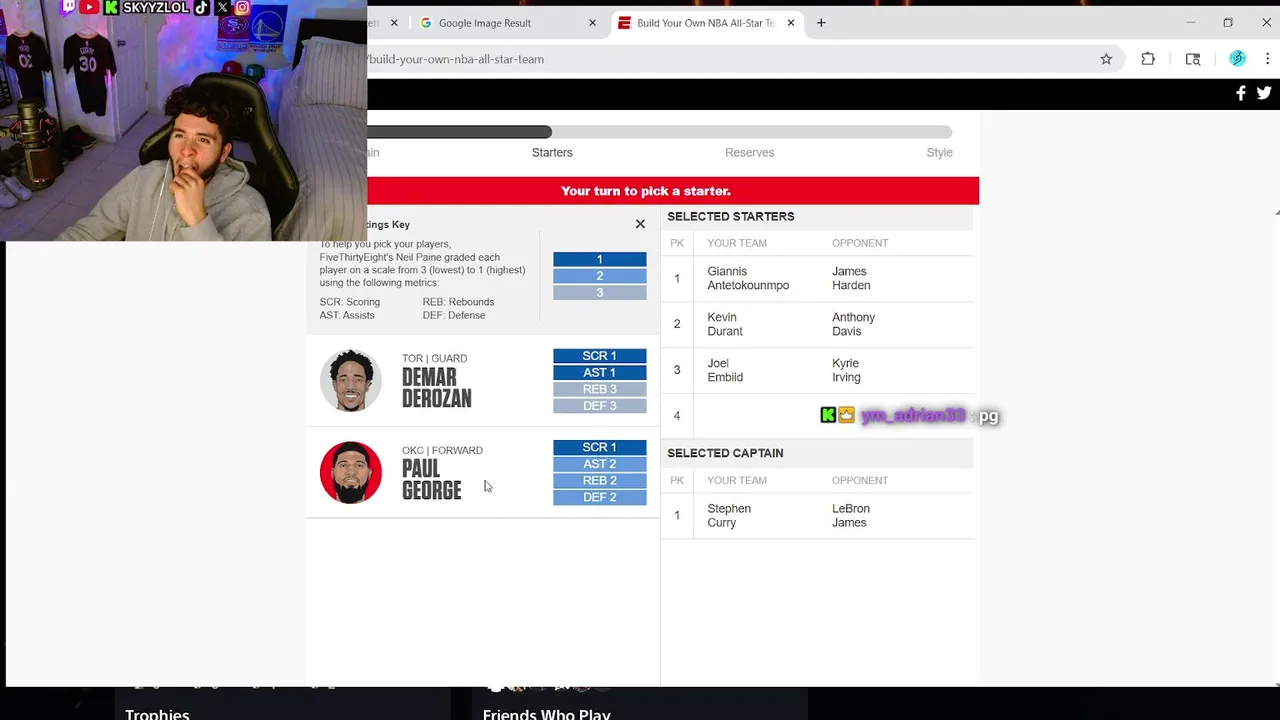
Task: Click DeRozan's REB 3 rating bar
Action: click(600, 389)
